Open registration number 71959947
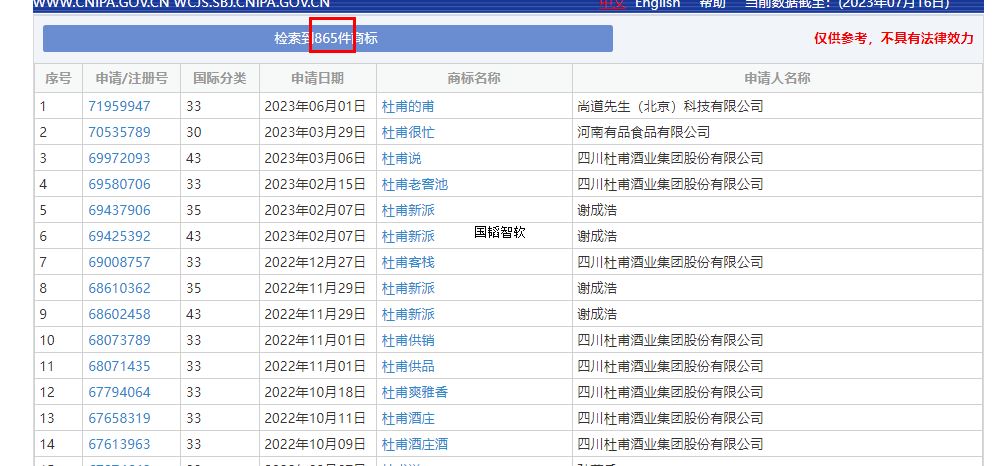Image resolution: width=1002 pixels, height=466 pixels. 119,106
